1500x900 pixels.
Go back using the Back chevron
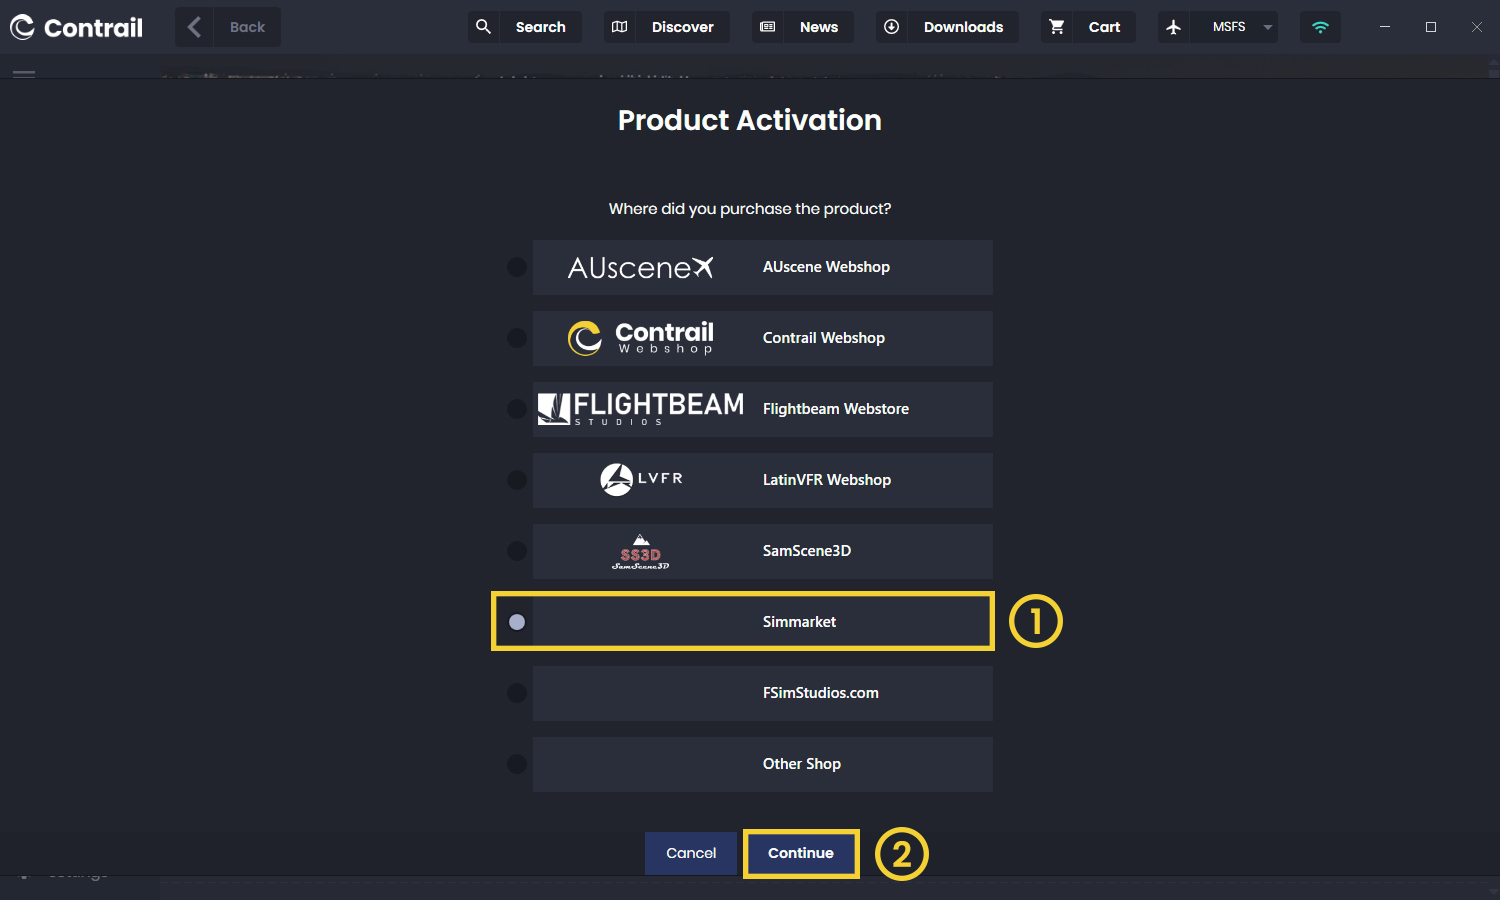[195, 27]
